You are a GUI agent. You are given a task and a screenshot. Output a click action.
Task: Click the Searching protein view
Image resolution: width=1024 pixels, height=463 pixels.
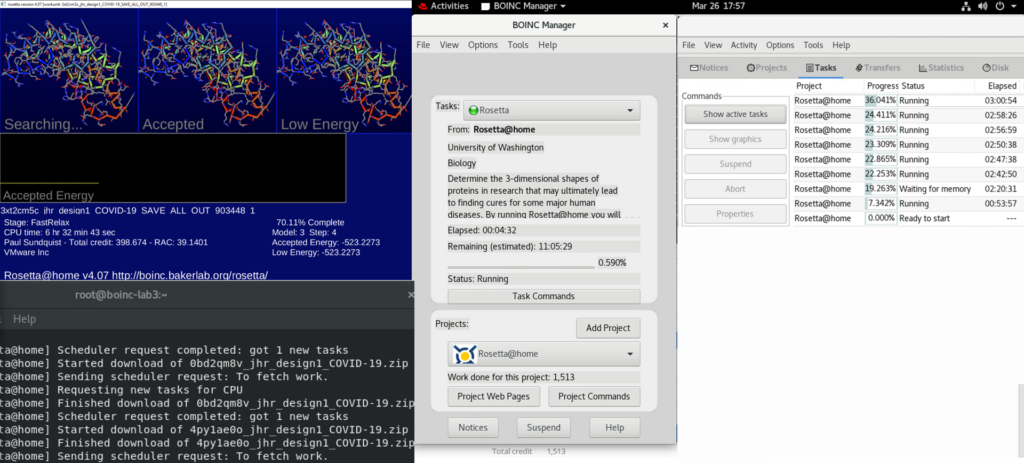(69, 71)
